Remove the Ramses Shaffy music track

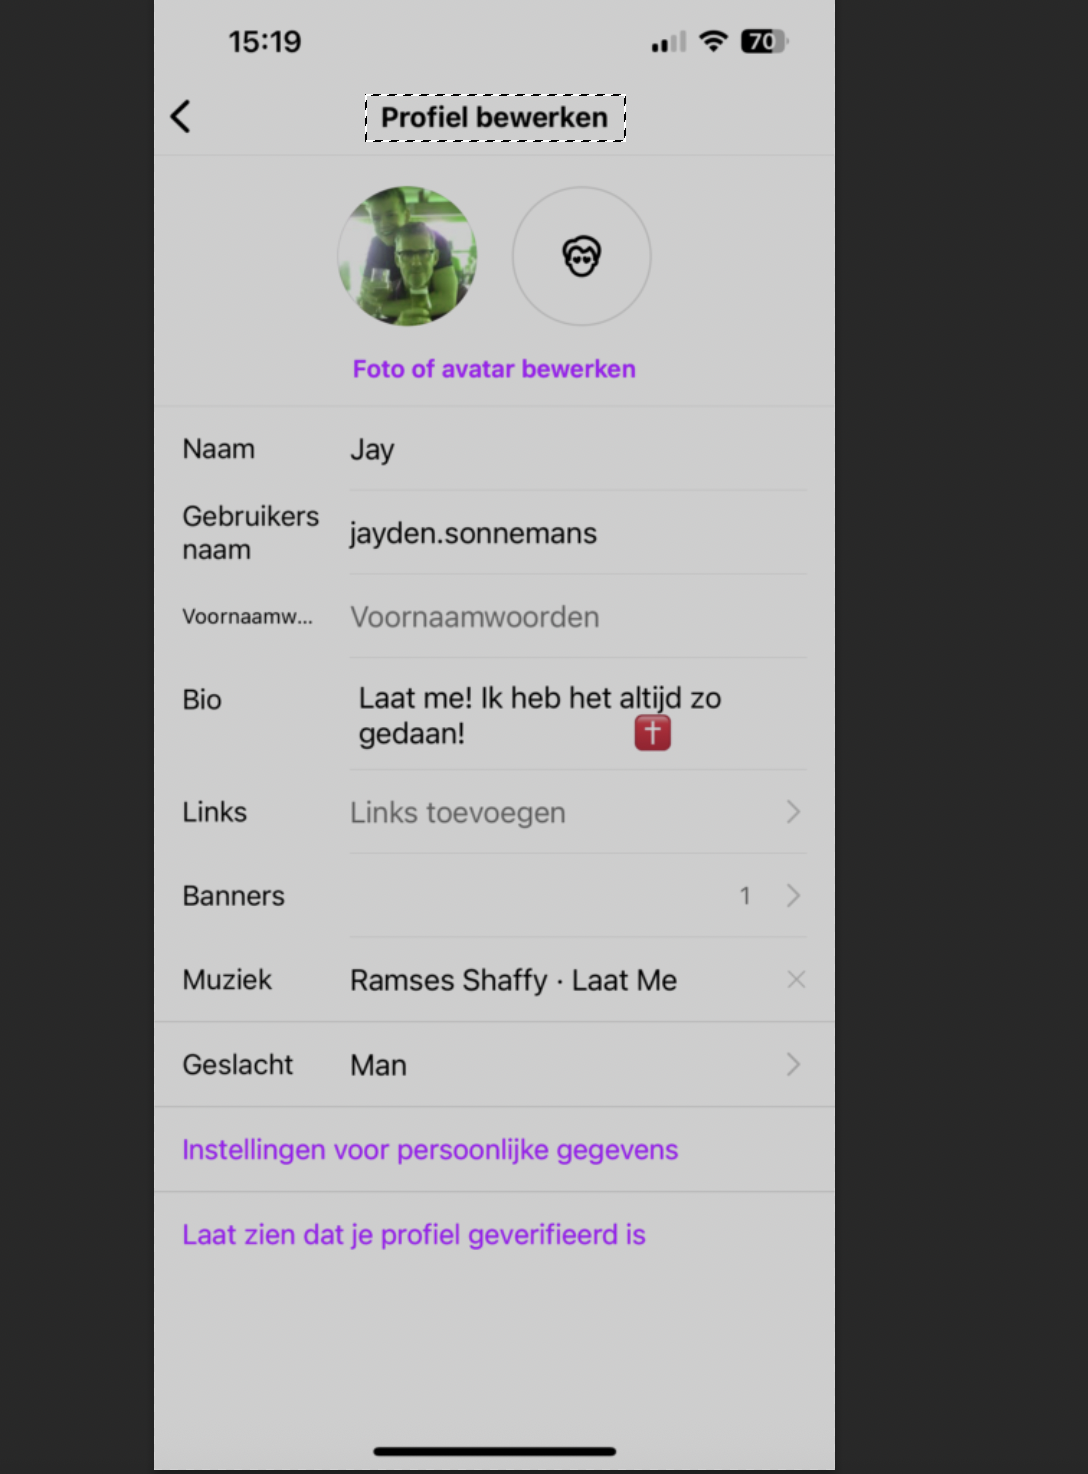[796, 980]
